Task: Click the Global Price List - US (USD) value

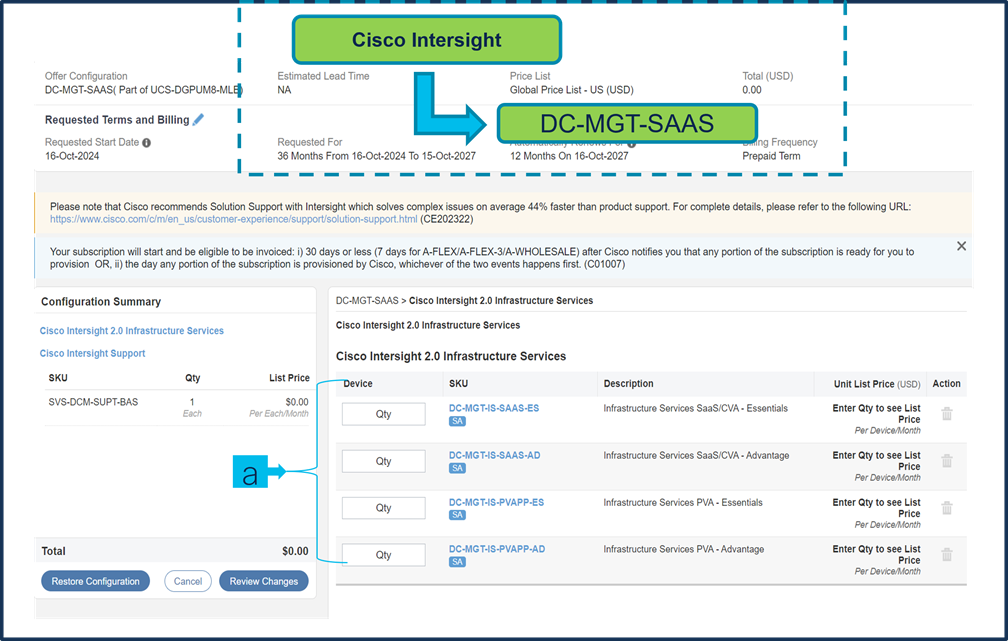Action: tap(572, 90)
